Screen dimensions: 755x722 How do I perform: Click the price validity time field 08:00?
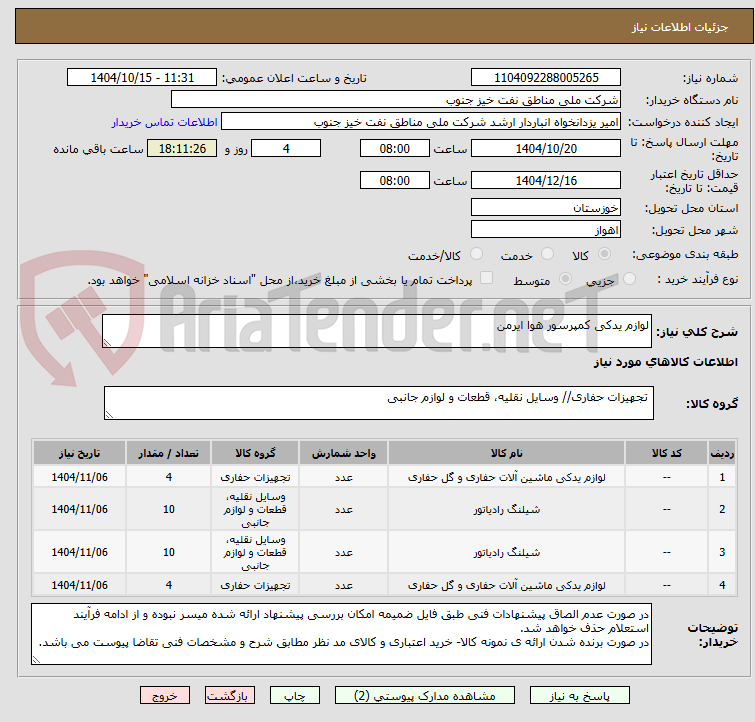click(395, 180)
